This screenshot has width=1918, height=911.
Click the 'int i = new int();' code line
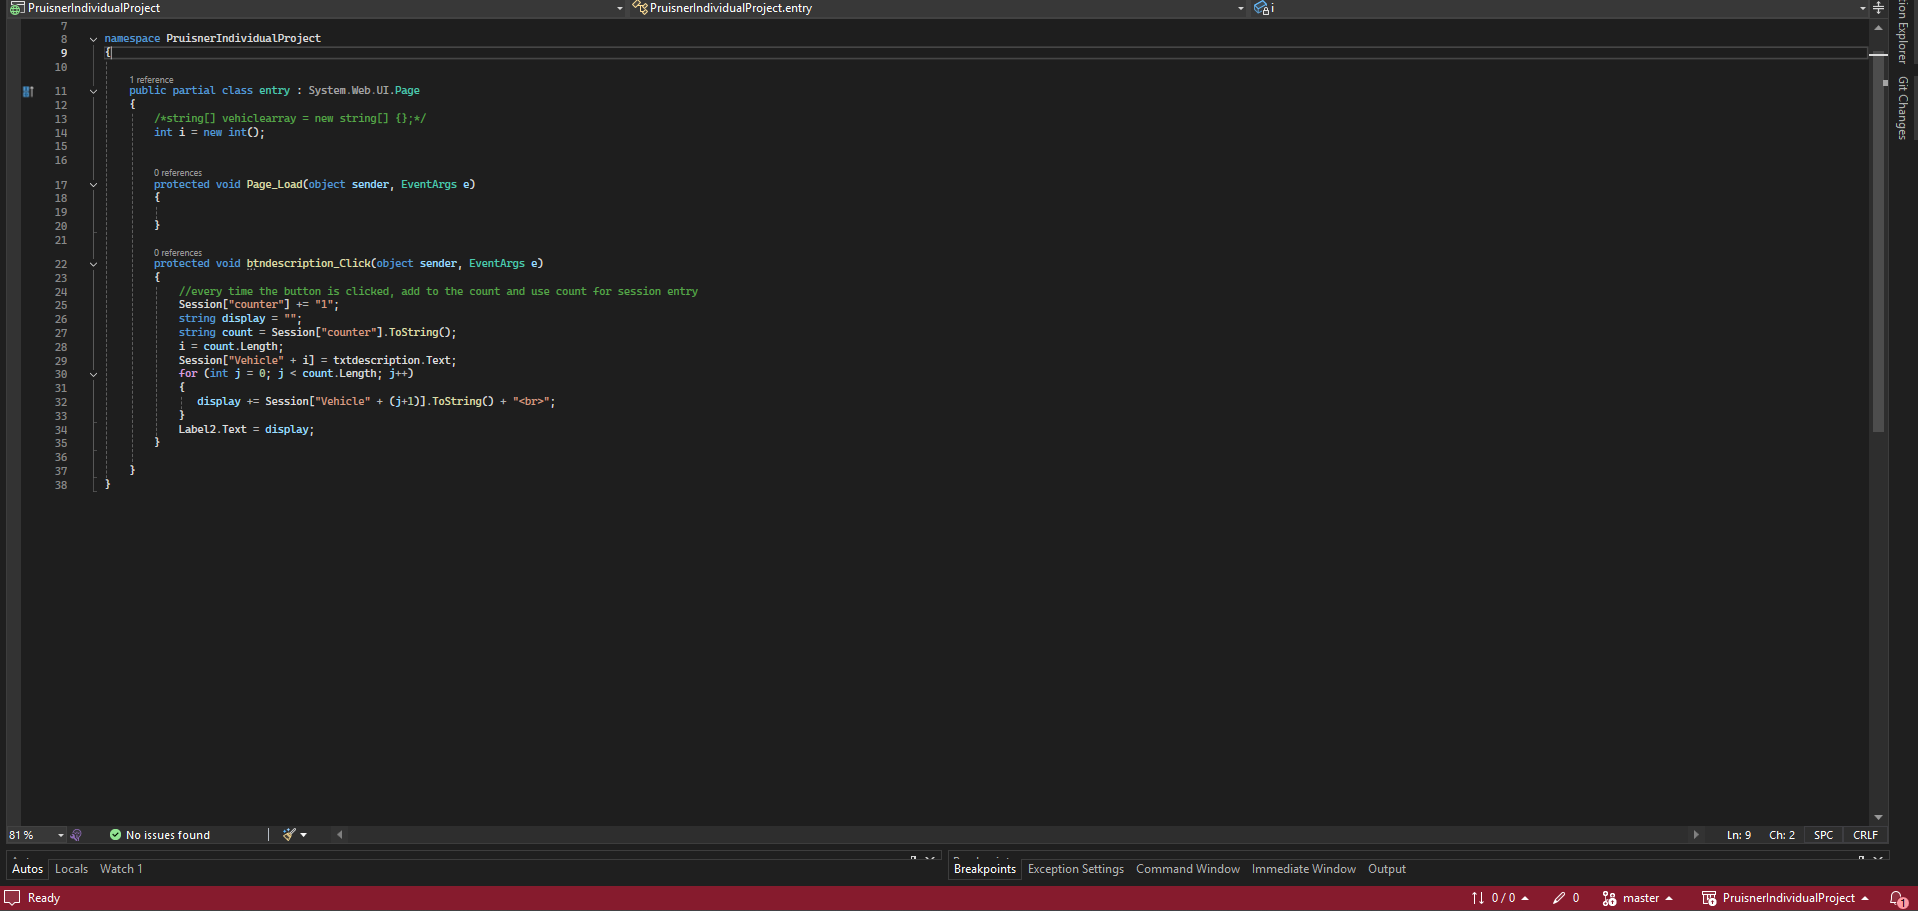(209, 133)
